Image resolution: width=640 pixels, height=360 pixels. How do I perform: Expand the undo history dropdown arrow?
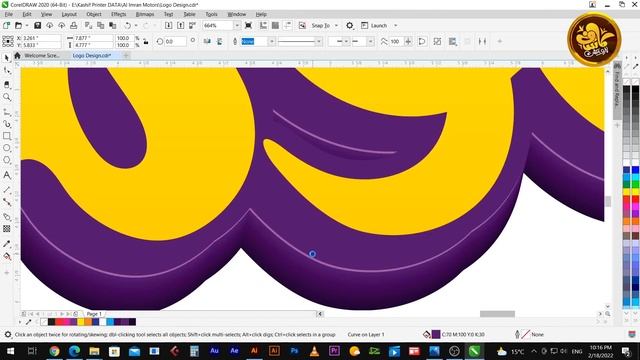click(136, 25)
